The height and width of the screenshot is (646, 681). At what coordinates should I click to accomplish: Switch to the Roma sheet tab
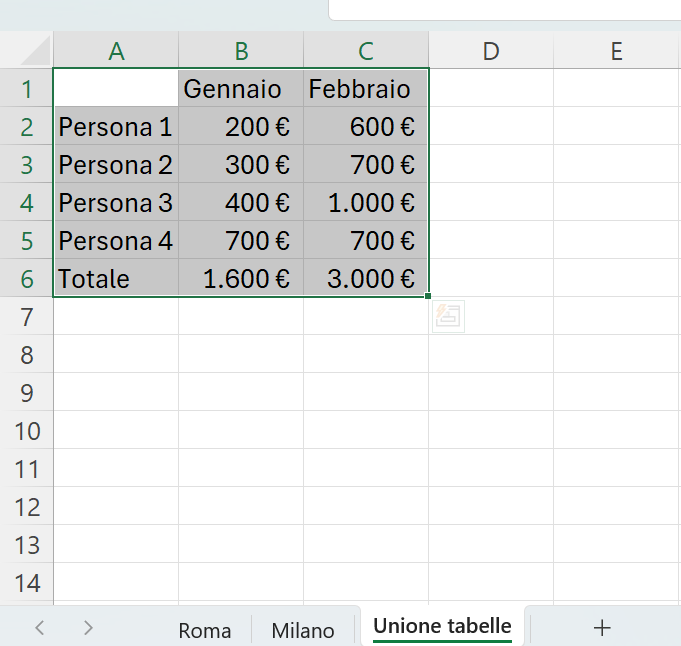point(205,630)
